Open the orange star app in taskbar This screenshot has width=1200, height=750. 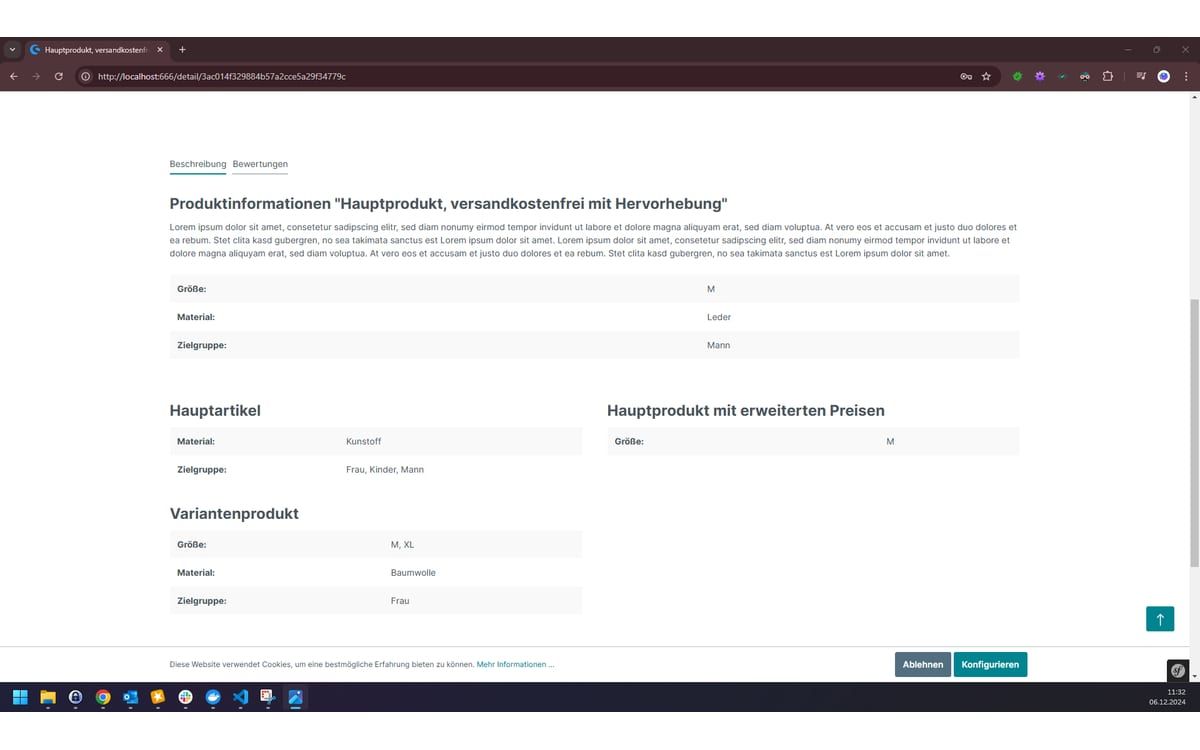coord(157,697)
